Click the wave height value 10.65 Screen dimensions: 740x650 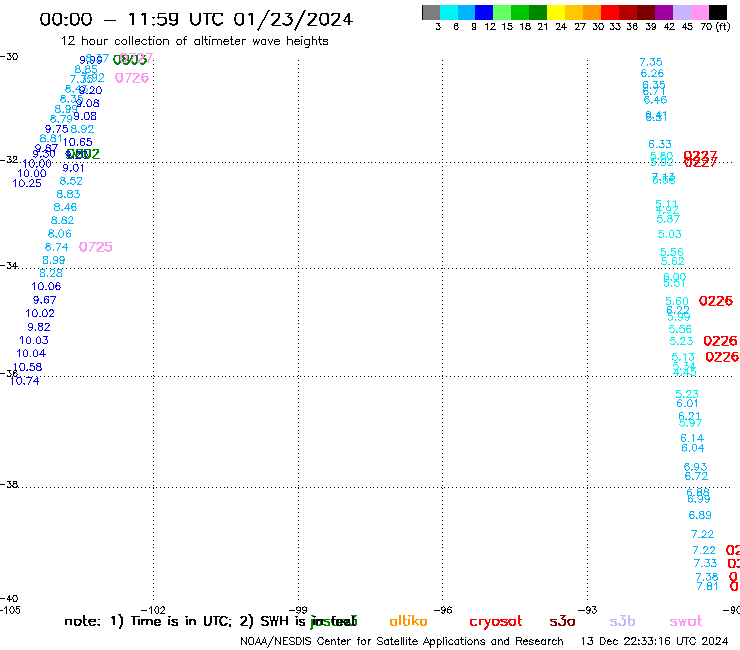77,142
